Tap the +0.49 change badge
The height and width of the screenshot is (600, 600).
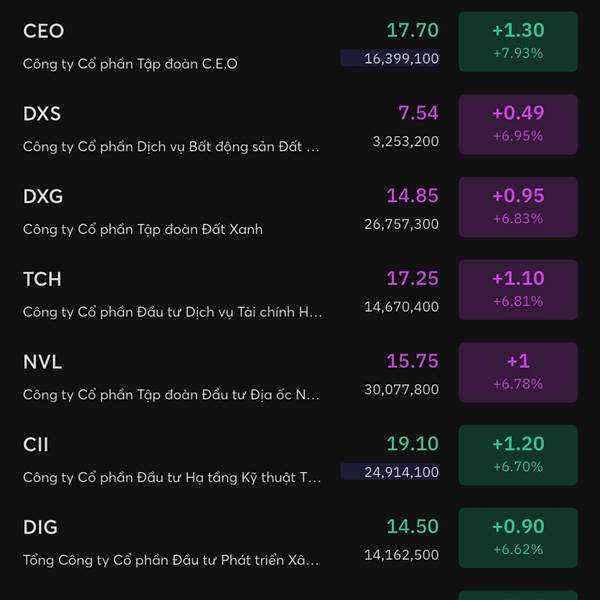[x=517, y=124]
